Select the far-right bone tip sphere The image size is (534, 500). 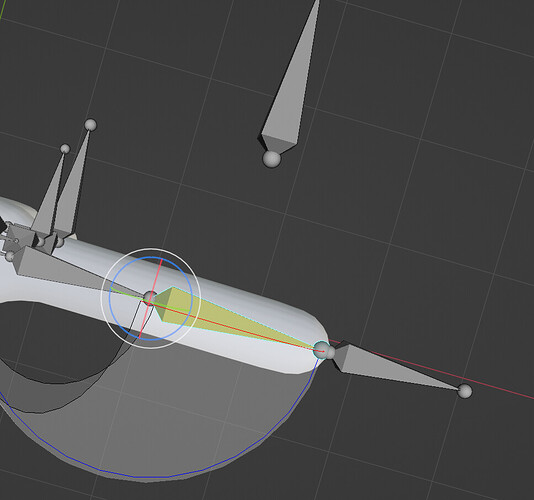[x=465, y=391]
